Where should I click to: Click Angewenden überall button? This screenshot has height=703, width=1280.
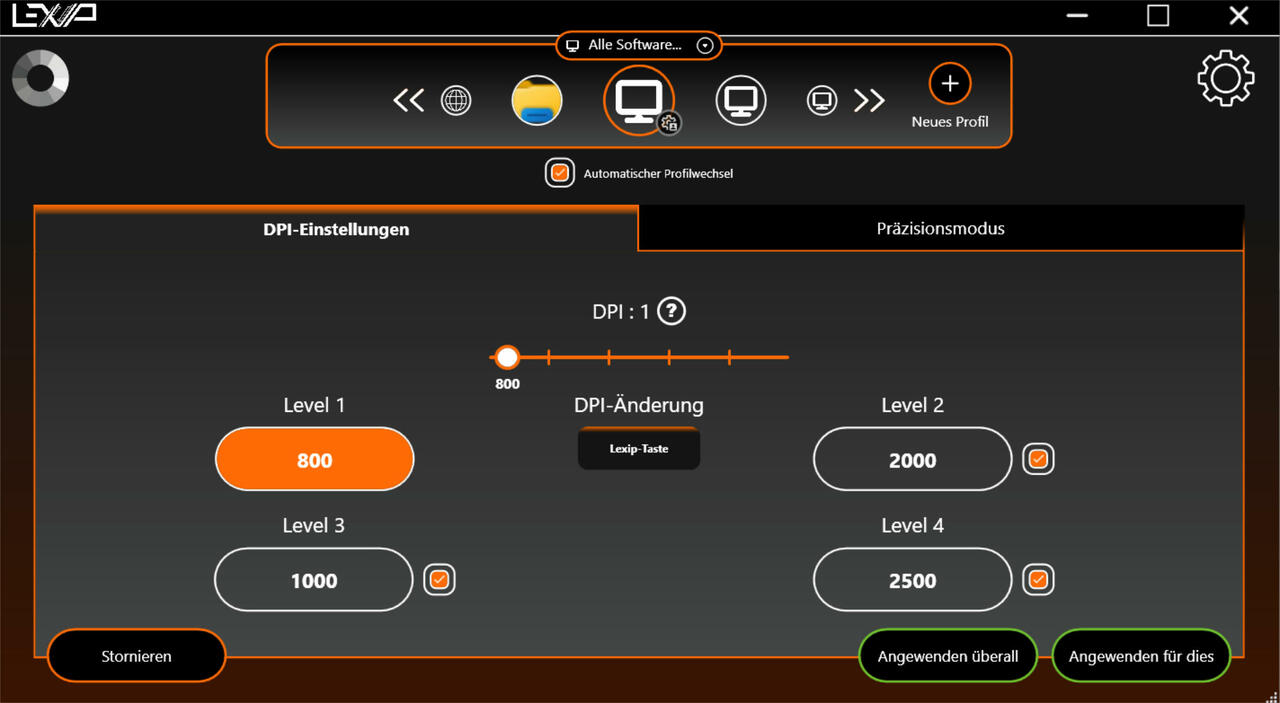tap(948, 656)
